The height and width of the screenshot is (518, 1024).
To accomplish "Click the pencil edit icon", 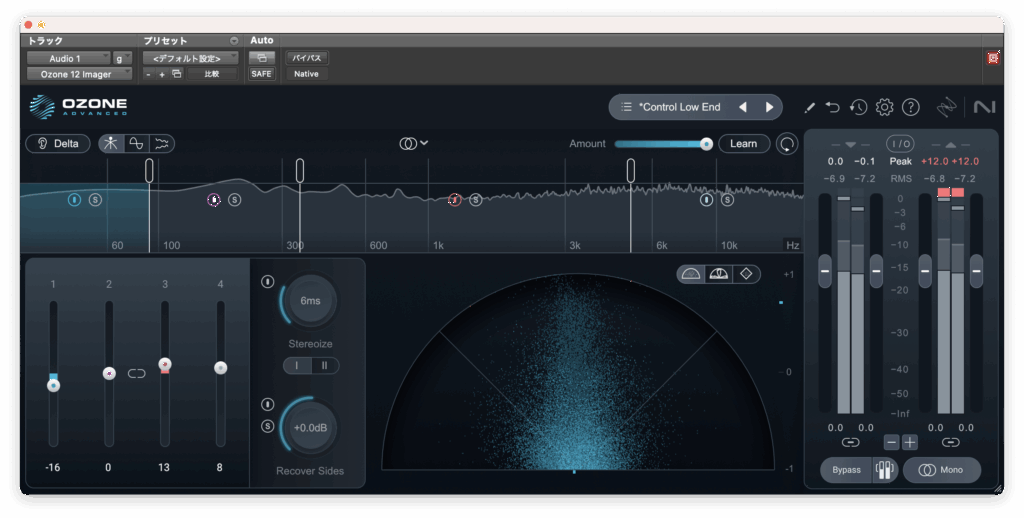I will pyautogui.click(x=809, y=107).
